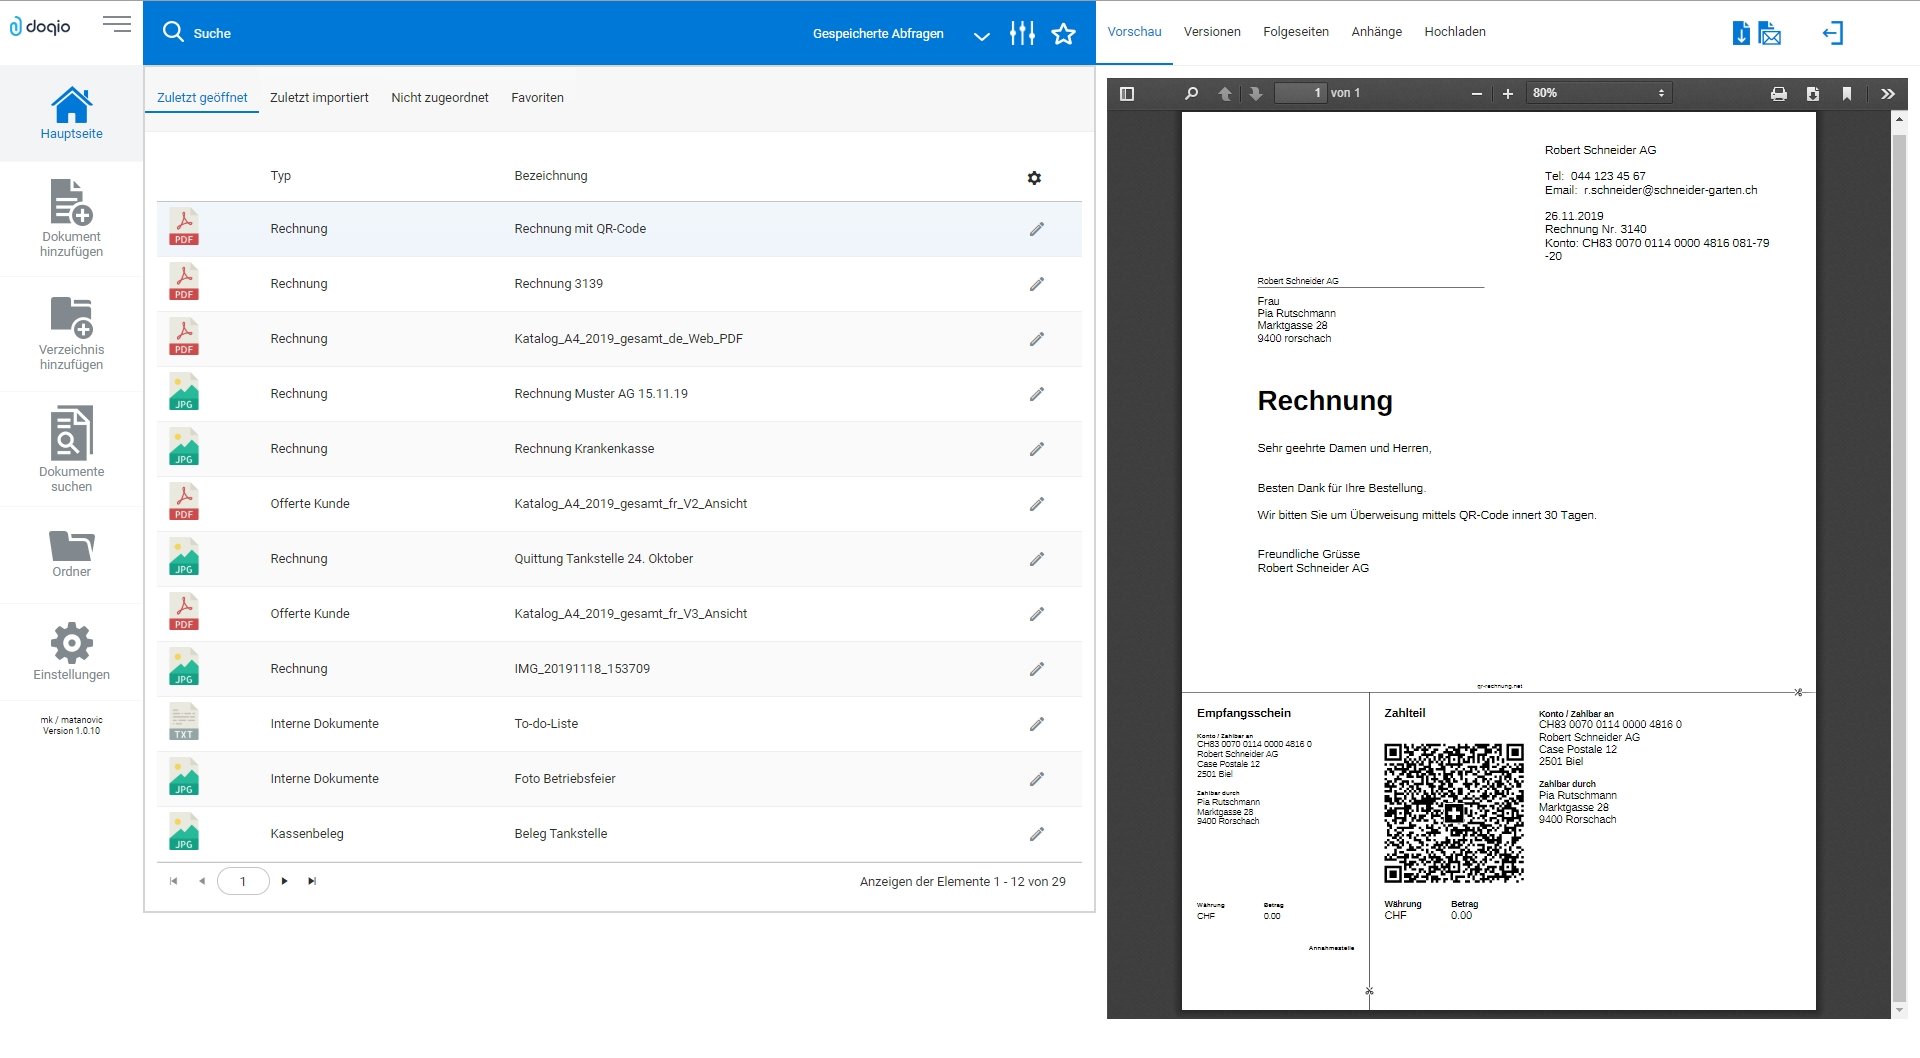Open the Ordner folder view
Viewport: 1920px width, 1058px height.
(x=71, y=554)
